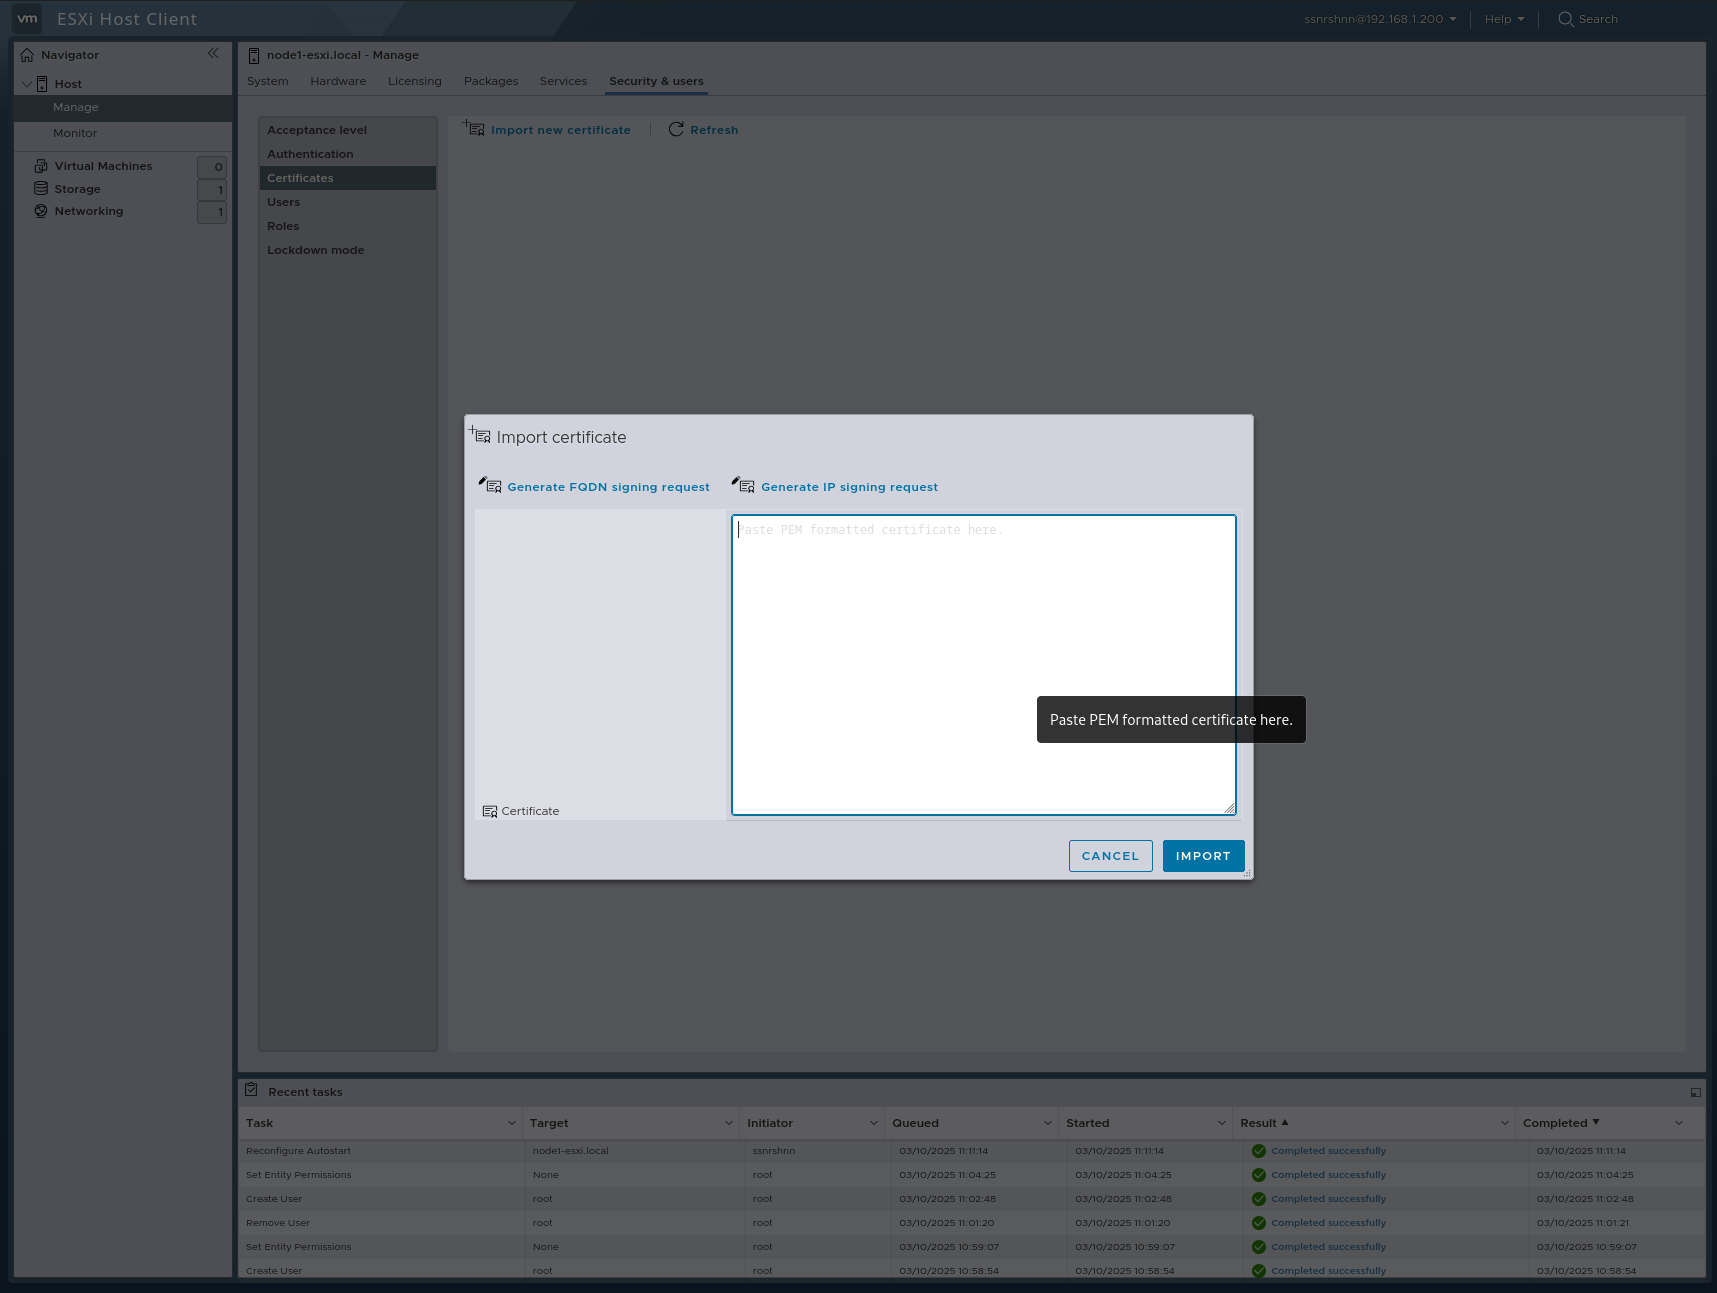1717x1293 pixels.
Task: Click the Certificate icon in the import dialog
Action: coord(489,810)
